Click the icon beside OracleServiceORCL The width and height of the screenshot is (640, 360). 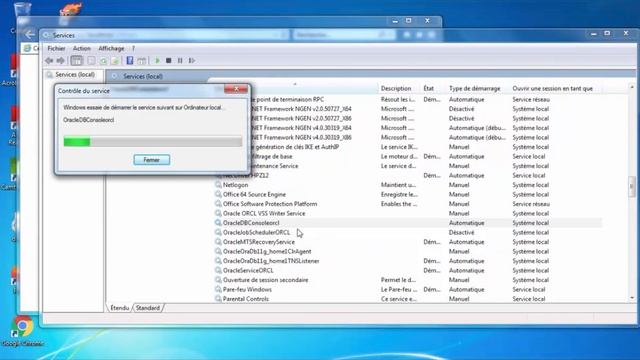click(218, 270)
